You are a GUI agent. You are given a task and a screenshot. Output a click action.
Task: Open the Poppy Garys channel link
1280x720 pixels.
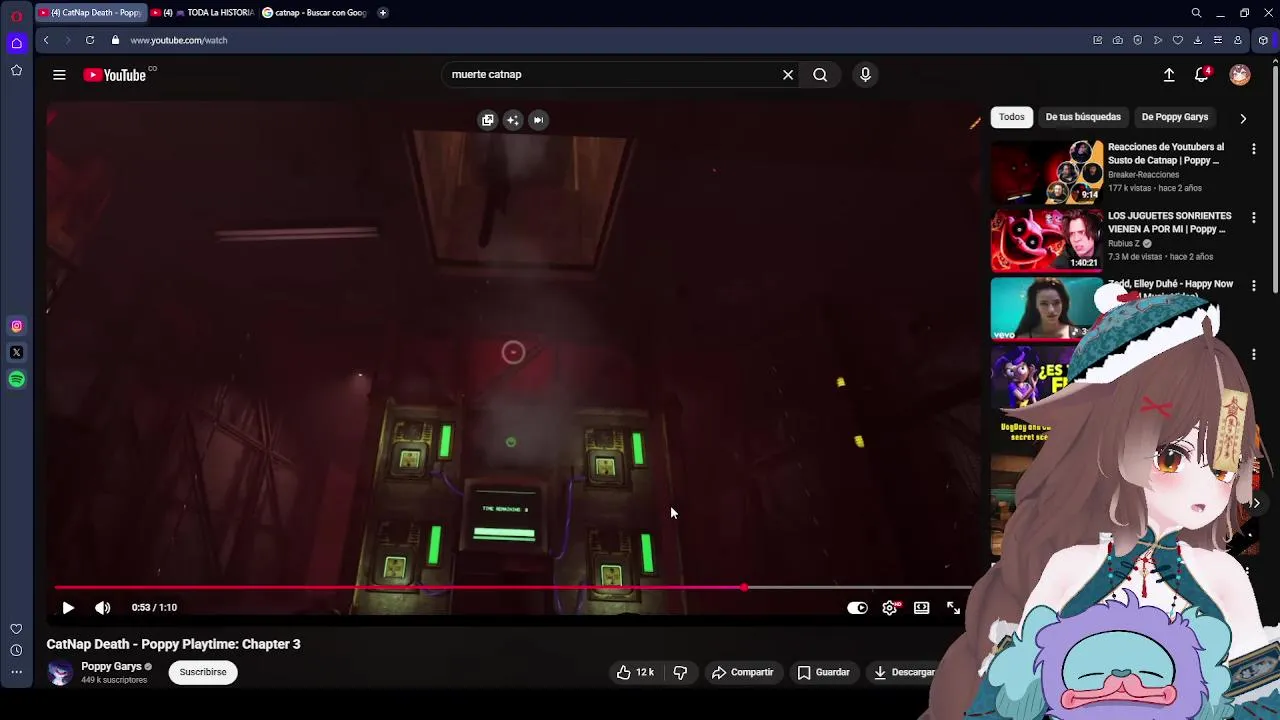point(111,667)
